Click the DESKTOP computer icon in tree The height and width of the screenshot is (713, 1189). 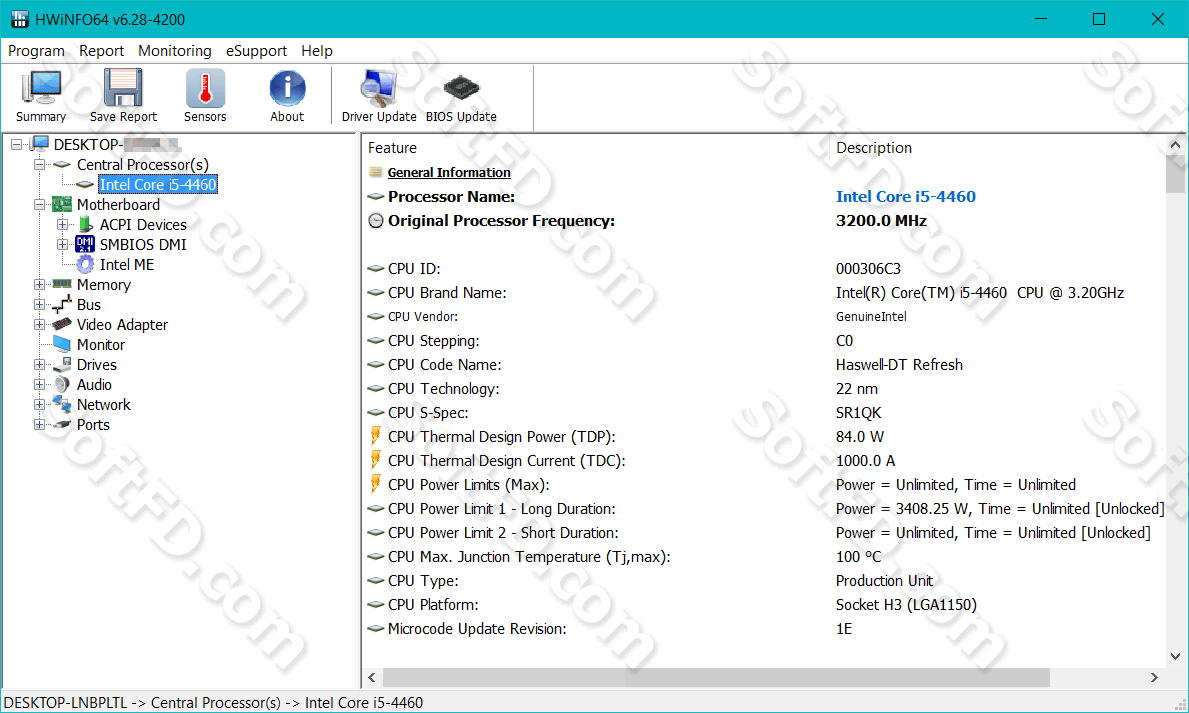[x=40, y=144]
